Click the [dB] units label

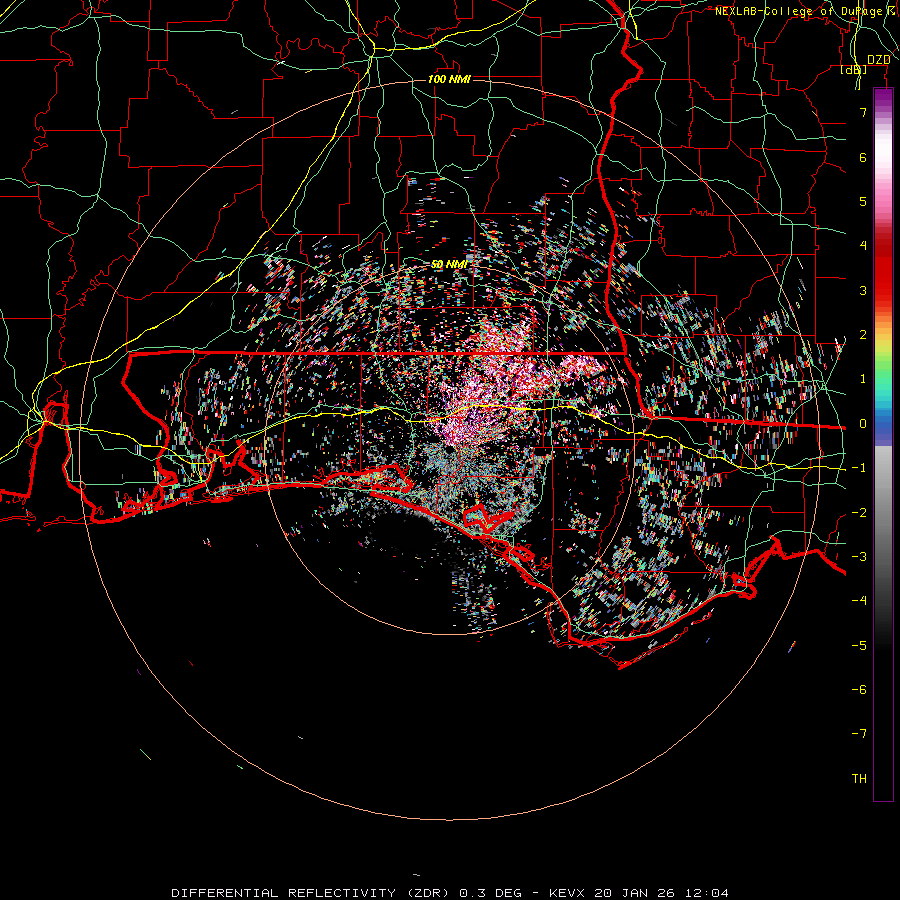(854, 70)
